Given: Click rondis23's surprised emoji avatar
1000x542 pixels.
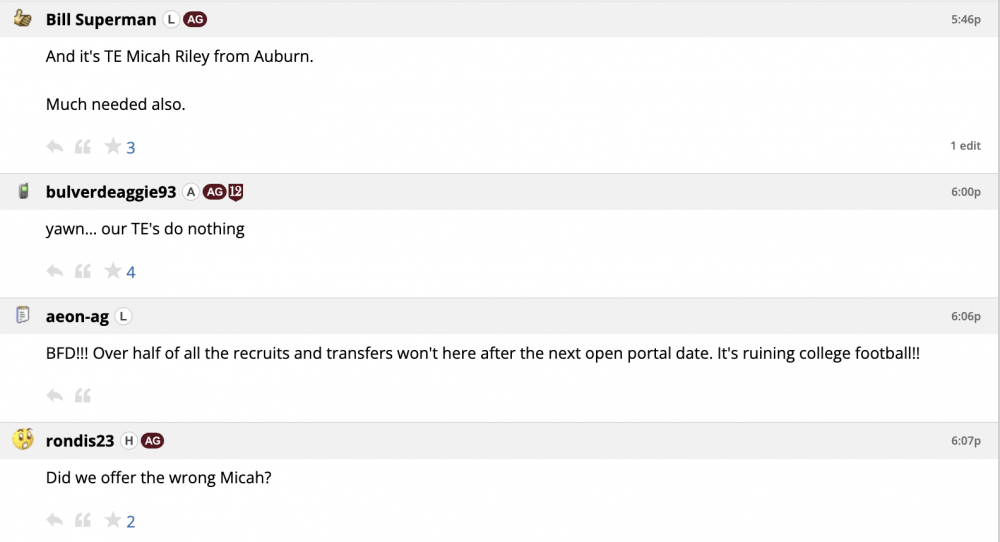Looking at the screenshot, I should coord(23,440).
